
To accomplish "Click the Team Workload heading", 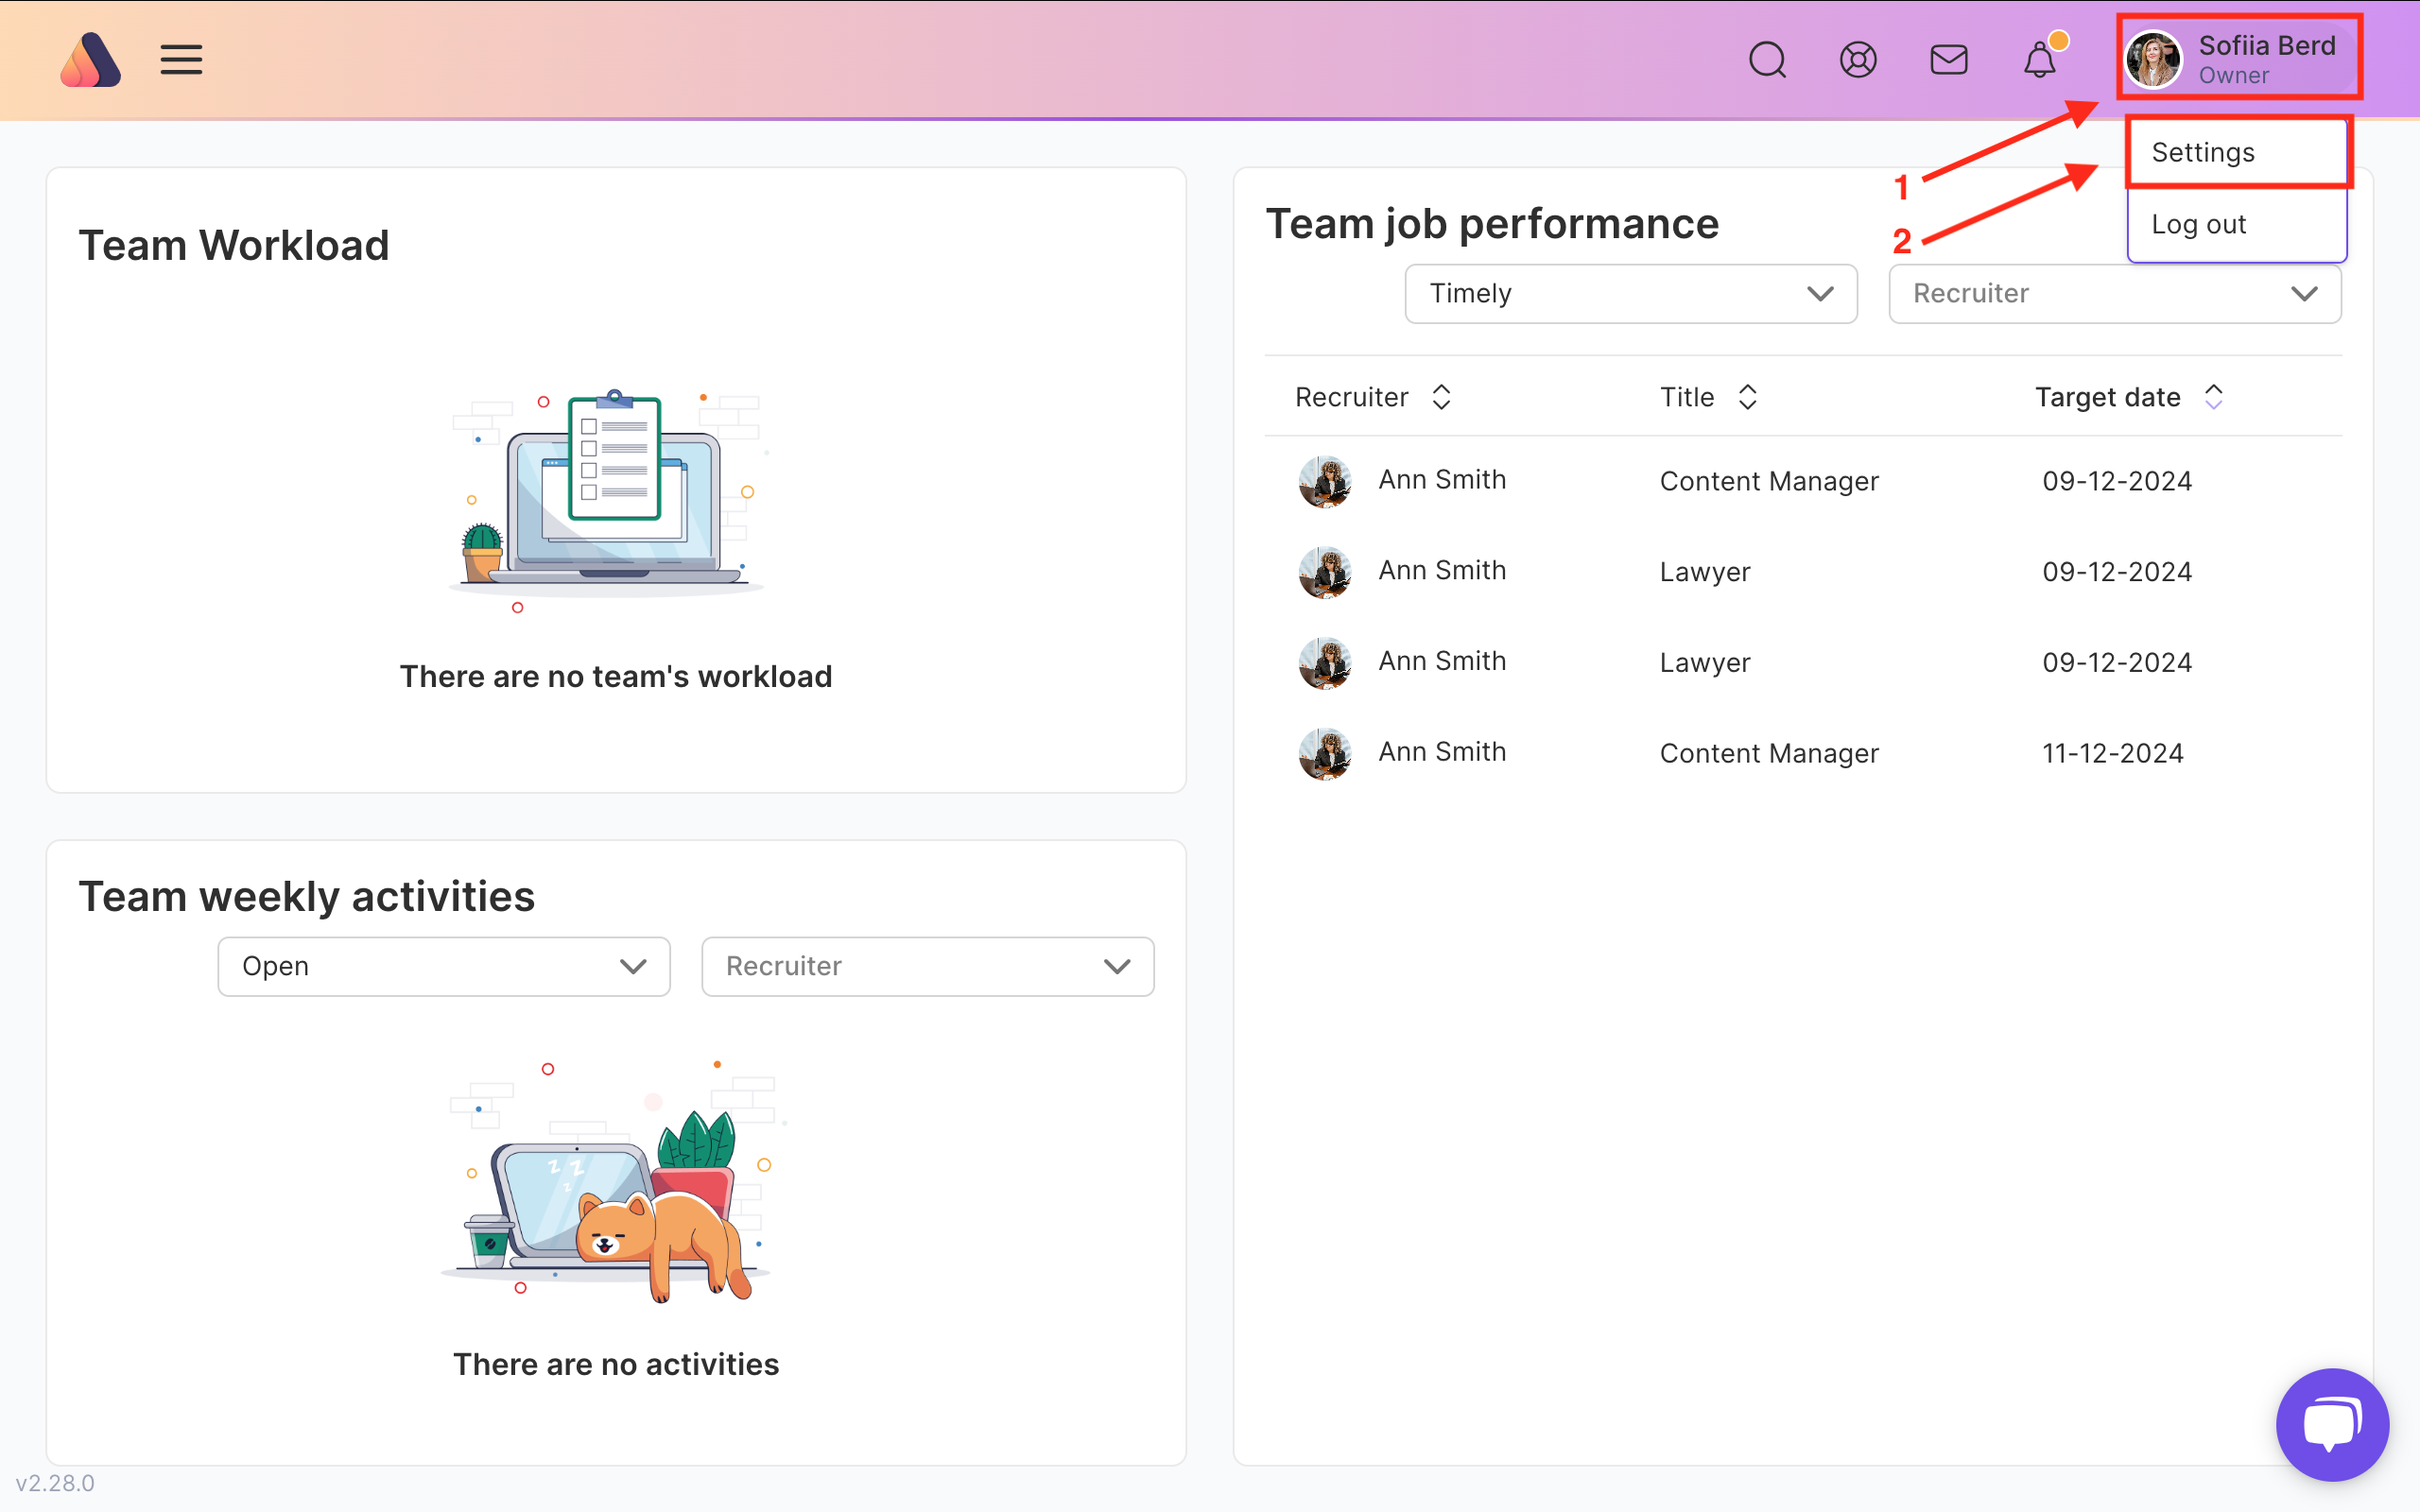I will (x=234, y=245).
